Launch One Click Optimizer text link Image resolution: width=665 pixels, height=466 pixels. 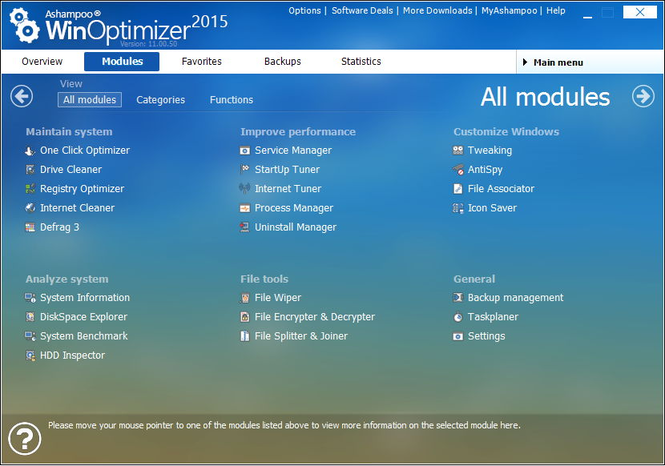pos(85,151)
